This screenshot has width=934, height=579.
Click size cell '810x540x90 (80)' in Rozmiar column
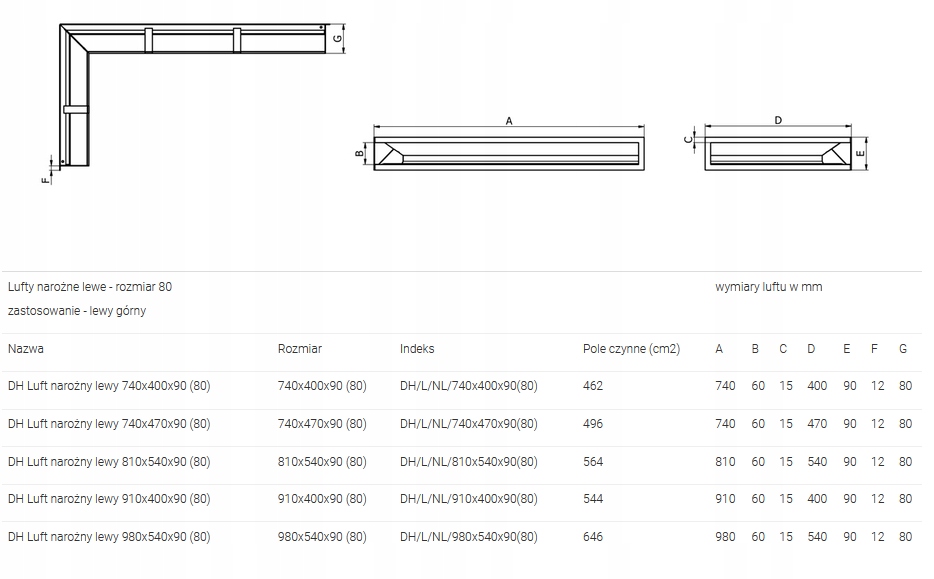(x=322, y=462)
